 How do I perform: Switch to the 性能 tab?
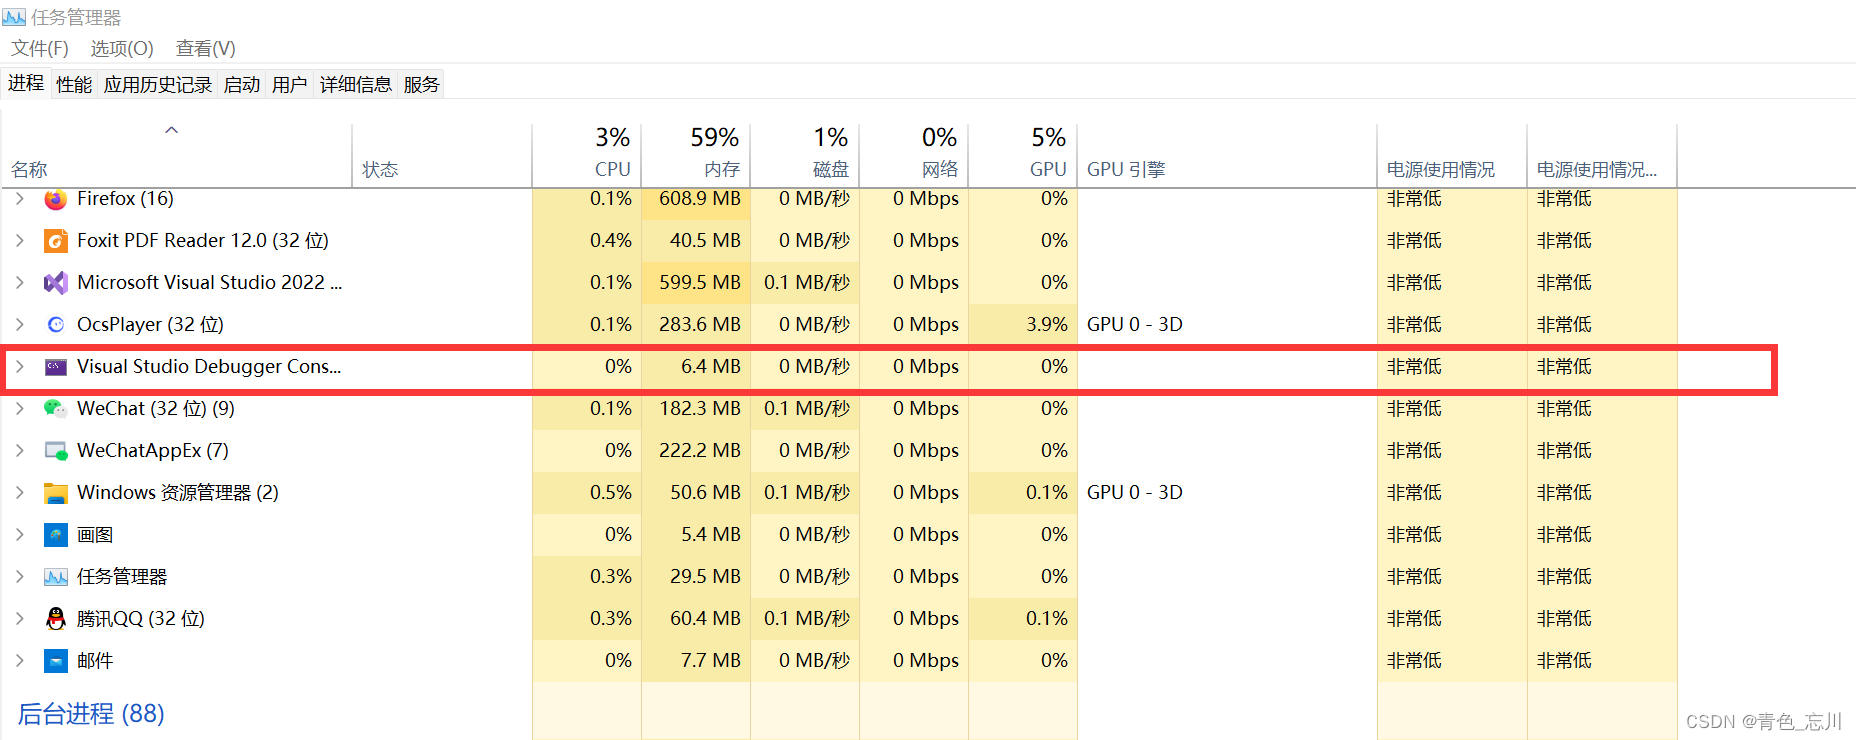coord(74,85)
